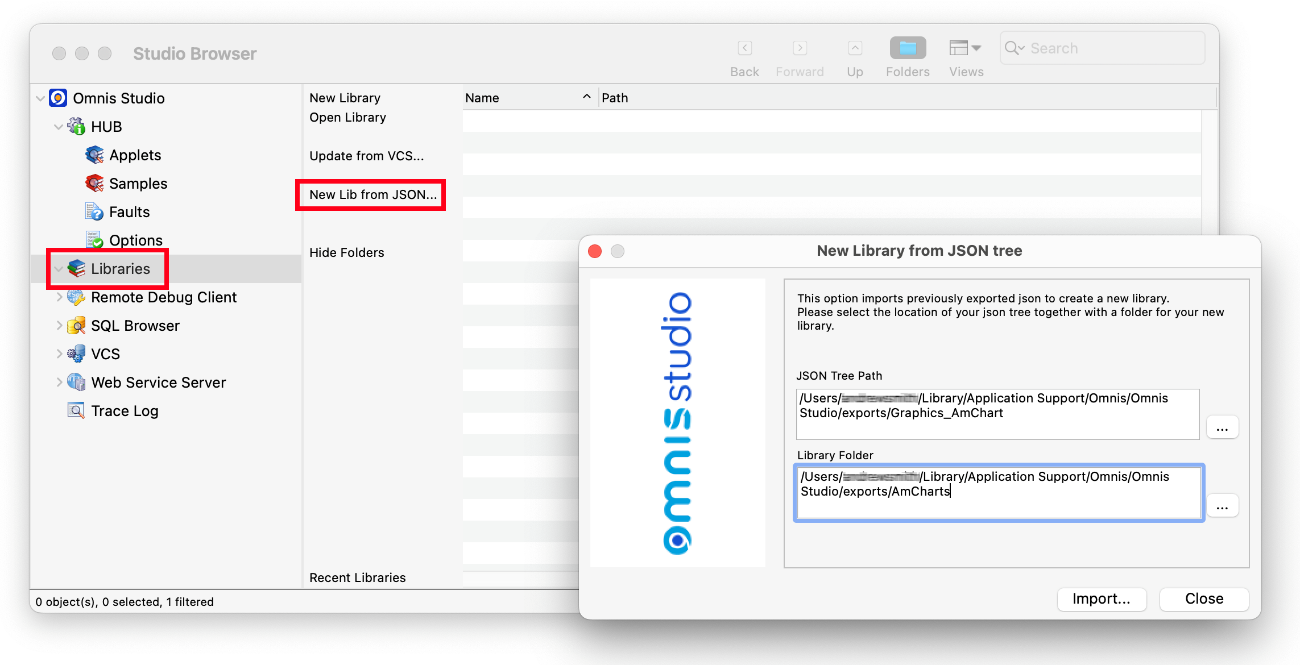Click the Faults icon in the tree
The height and width of the screenshot is (665, 1300).
[95, 212]
